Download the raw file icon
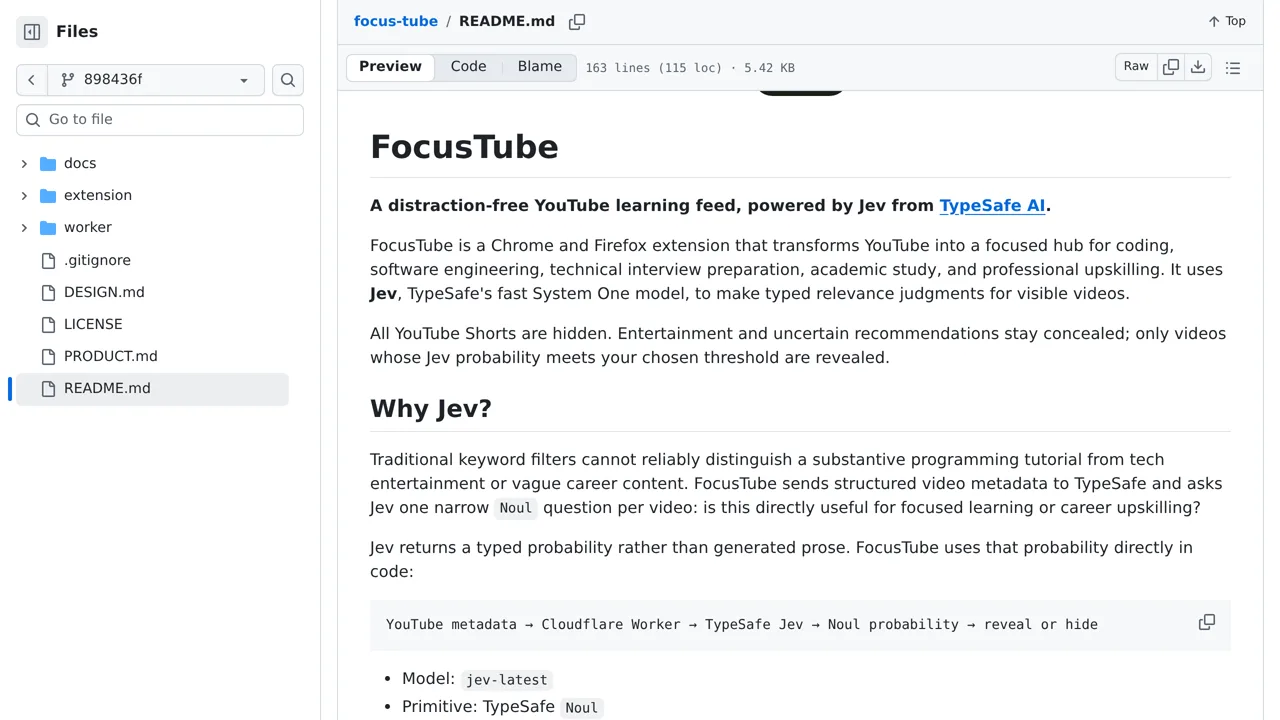This screenshot has height=720, width=1280. [1198, 67]
